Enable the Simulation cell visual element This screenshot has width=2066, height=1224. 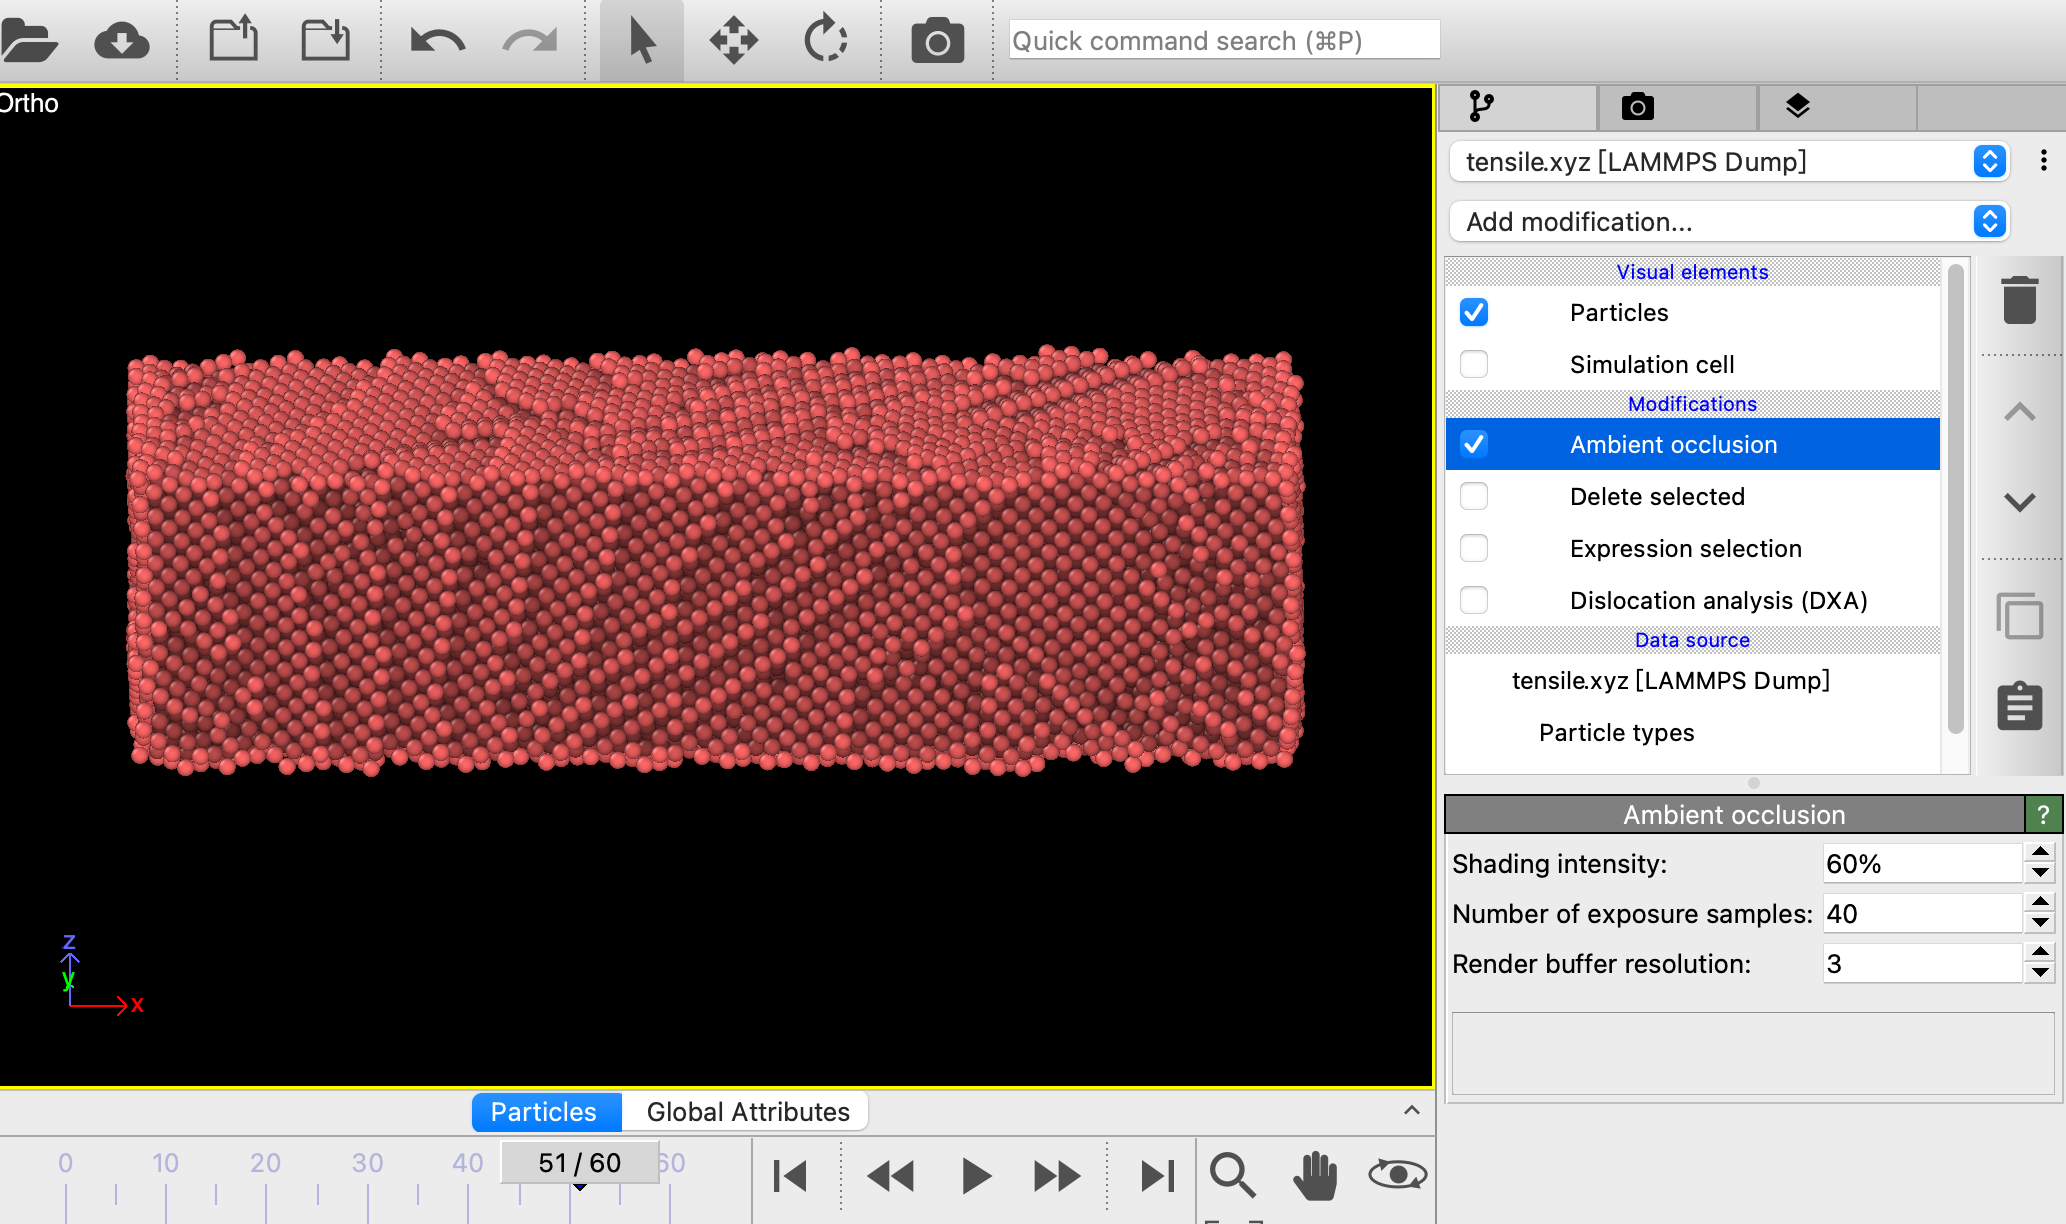[x=1474, y=364]
